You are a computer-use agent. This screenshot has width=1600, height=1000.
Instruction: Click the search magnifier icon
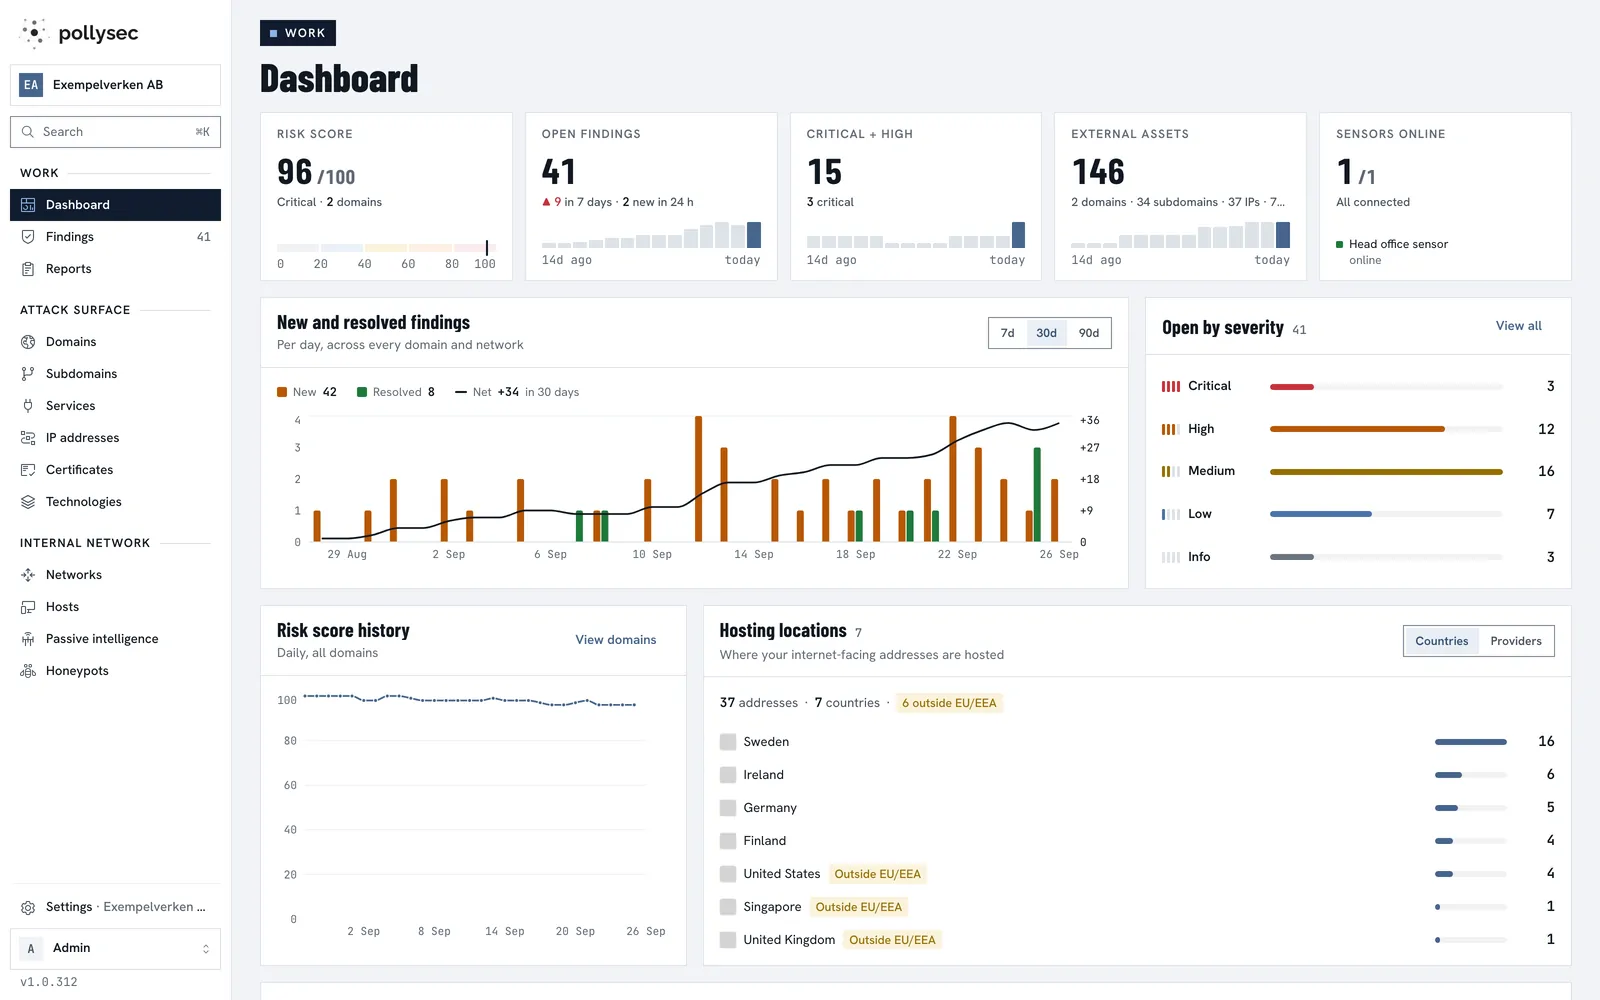[27, 132]
